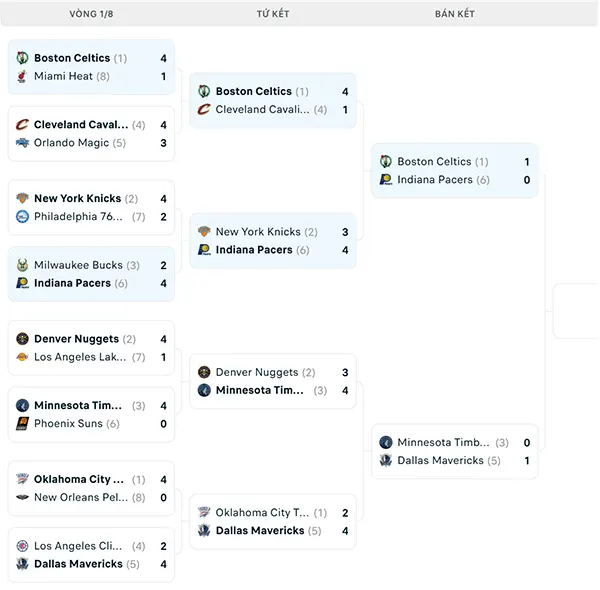Click Dallas Mavericks name in Tứ kết
Image resolution: width=600 pixels, height=590 pixels.
coord(260,531)
